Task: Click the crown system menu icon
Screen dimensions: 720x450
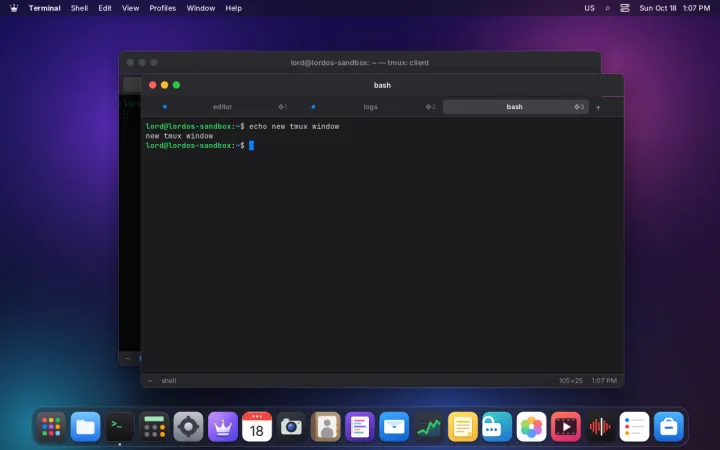Action: pos(14,8)
